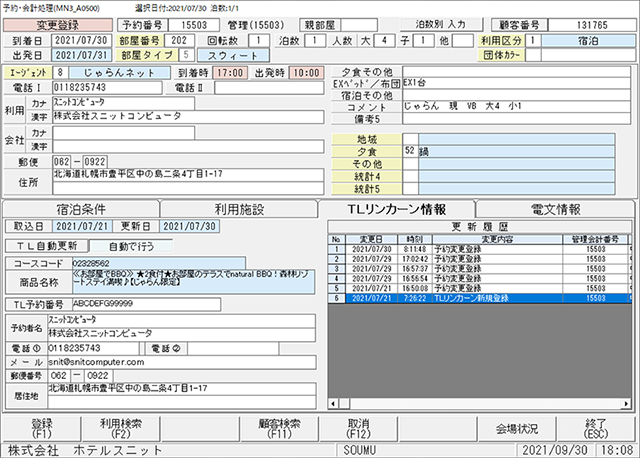Screen dimensions: 640x458
Task: Open the 電文情報 tab
Action: point(556,209)
